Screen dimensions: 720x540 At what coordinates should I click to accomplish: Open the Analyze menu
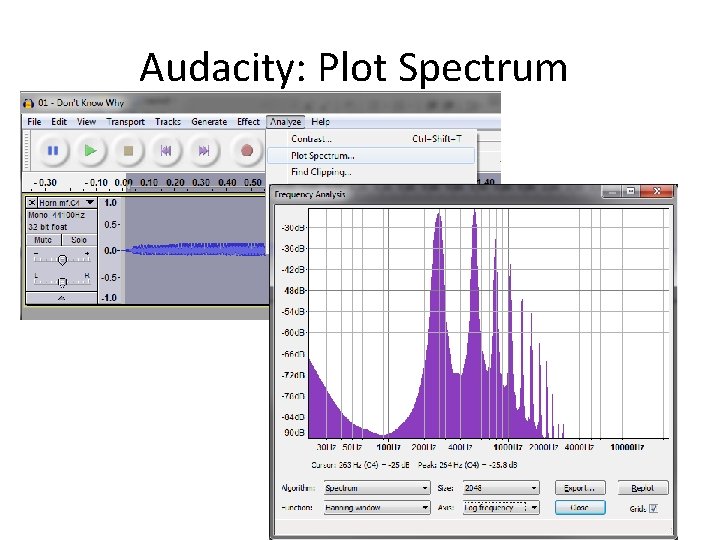click(x=285, y=122)
